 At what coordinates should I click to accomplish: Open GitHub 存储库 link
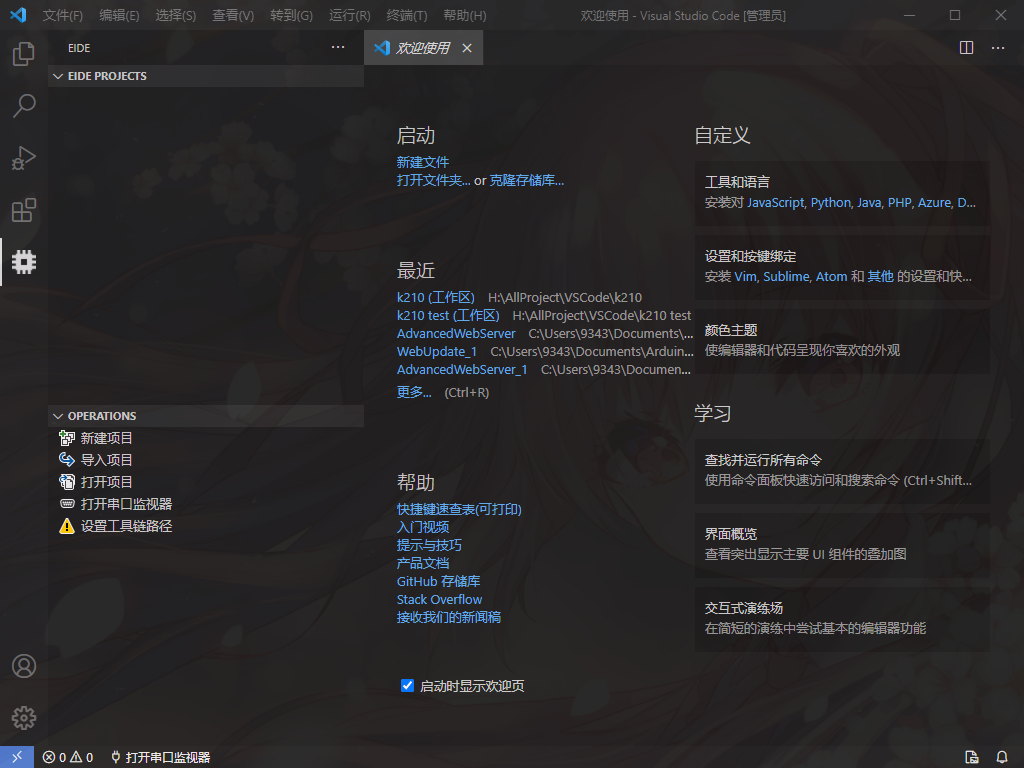438,581
